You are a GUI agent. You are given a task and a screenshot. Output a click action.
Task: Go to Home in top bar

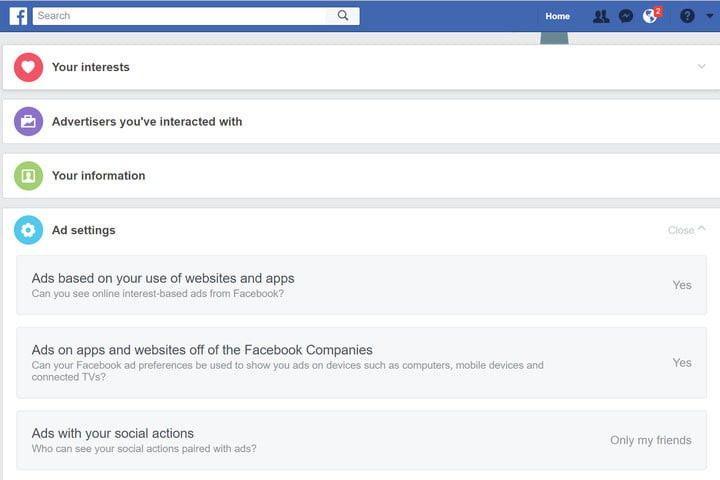[557, 16]
